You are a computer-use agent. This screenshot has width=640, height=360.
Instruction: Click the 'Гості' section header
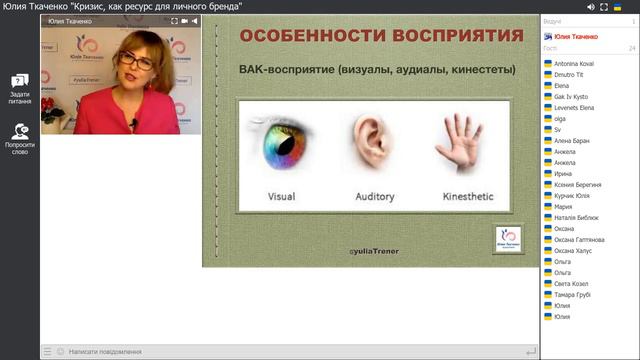[550, 48]
